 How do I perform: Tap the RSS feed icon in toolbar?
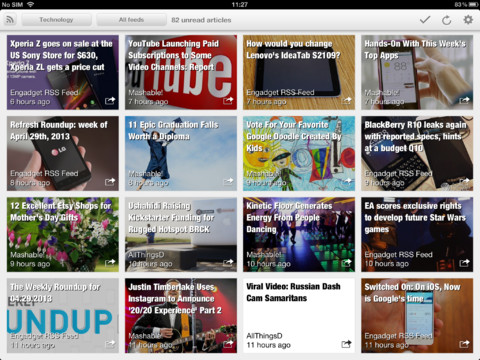coord(10,20)
